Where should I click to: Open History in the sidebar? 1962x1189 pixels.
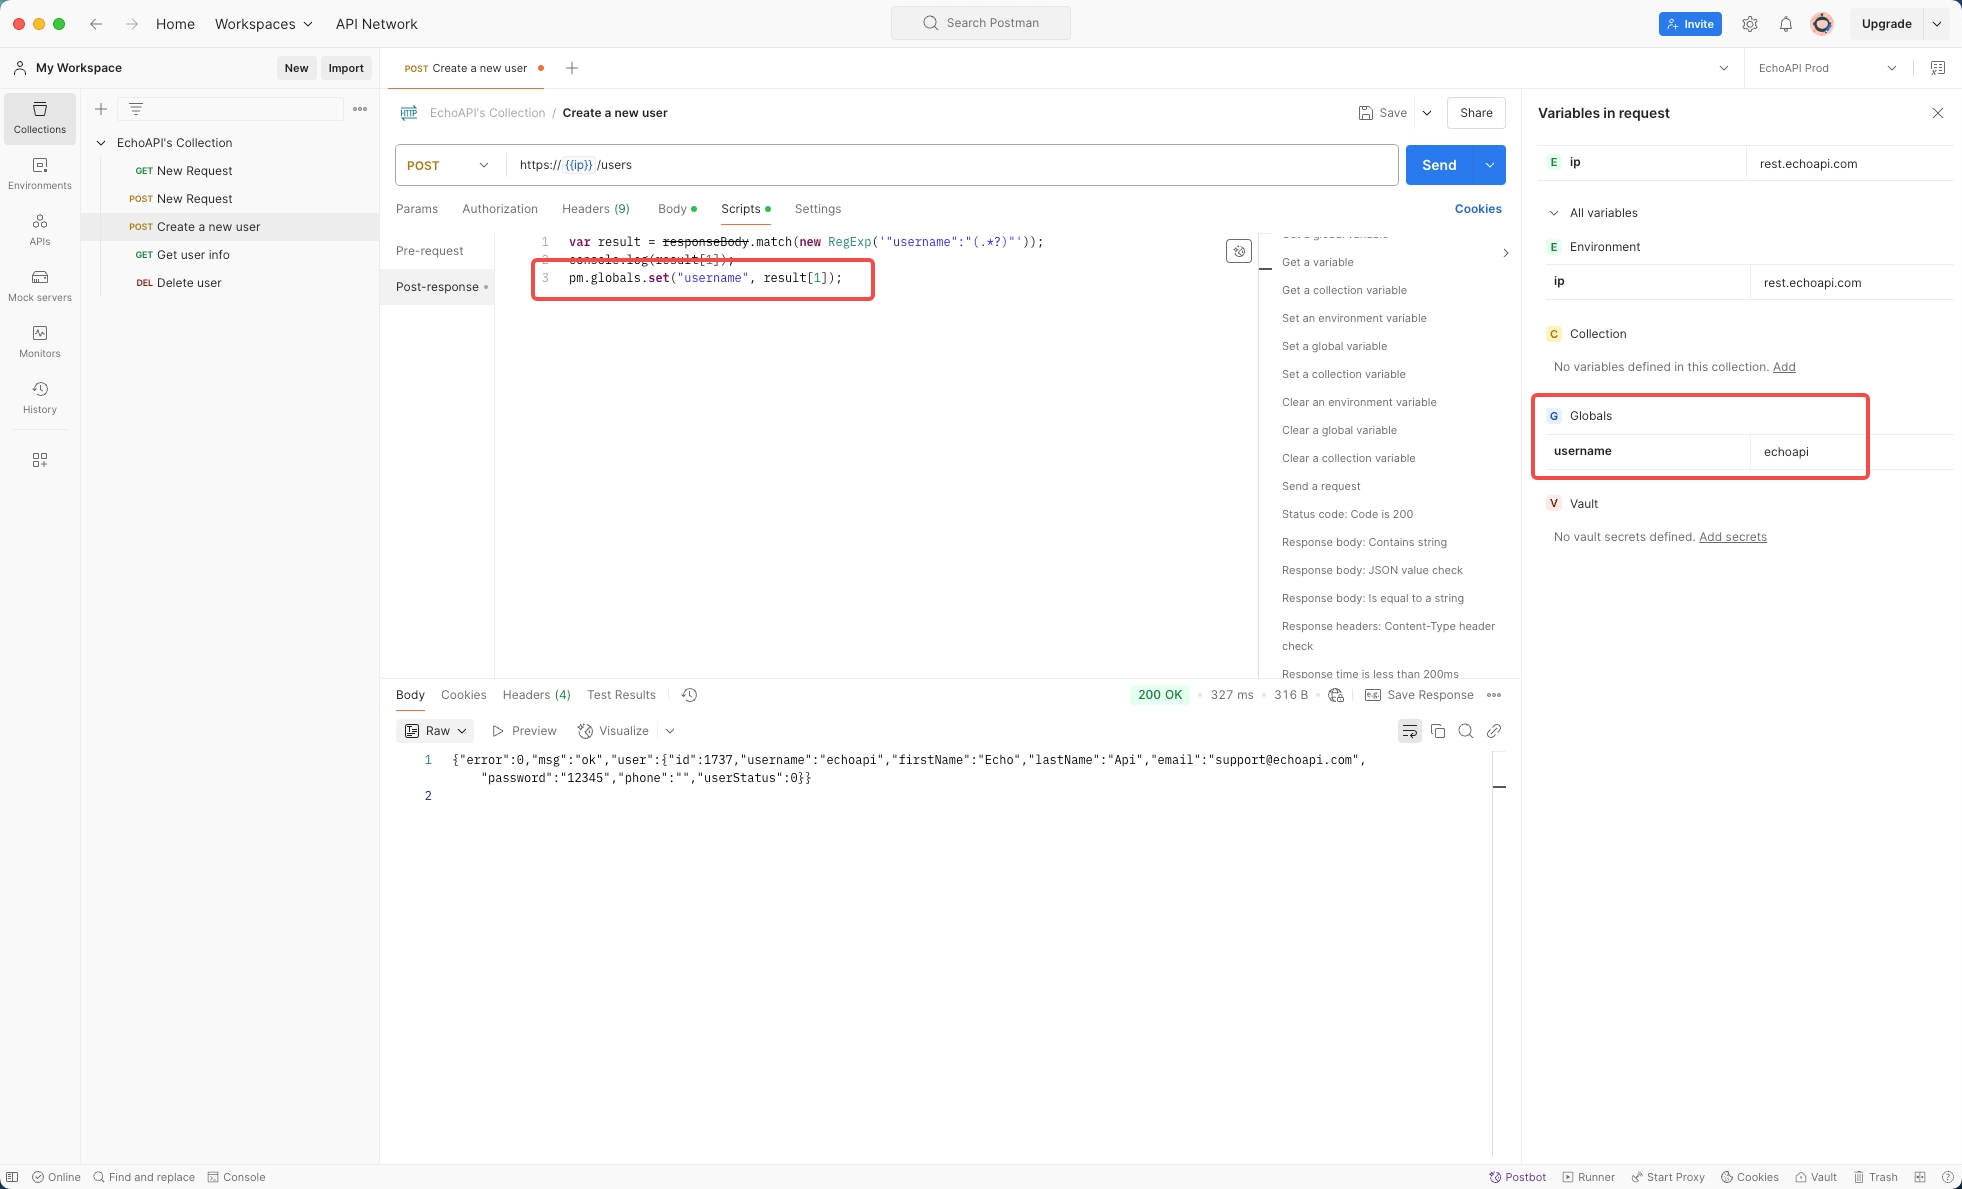tap(40, 398)
